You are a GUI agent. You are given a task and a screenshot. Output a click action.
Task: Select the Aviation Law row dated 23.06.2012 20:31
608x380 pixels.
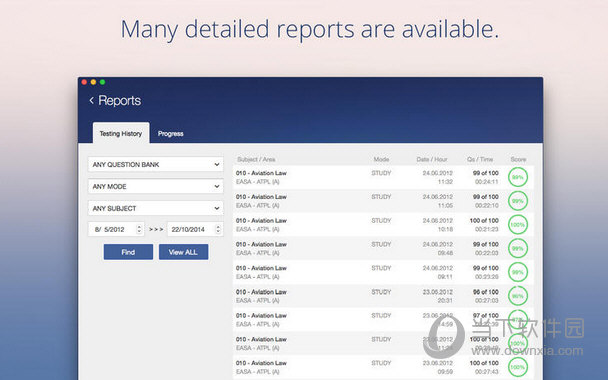[x=383, y=296]
